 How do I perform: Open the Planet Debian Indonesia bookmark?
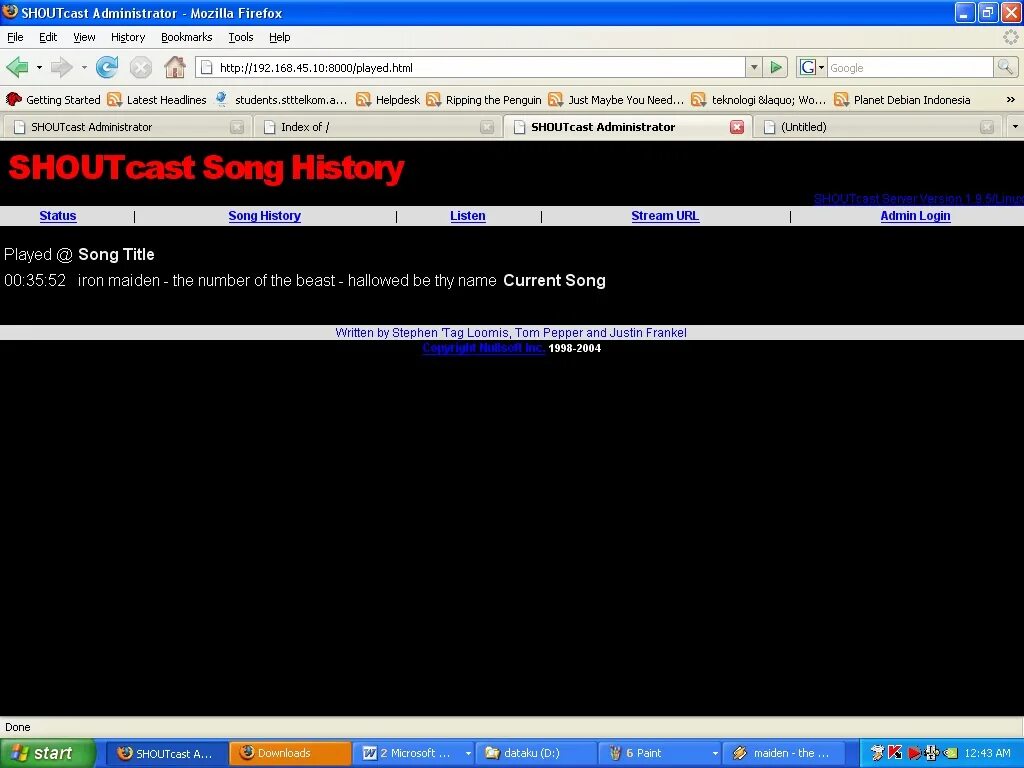click(903, 100)
